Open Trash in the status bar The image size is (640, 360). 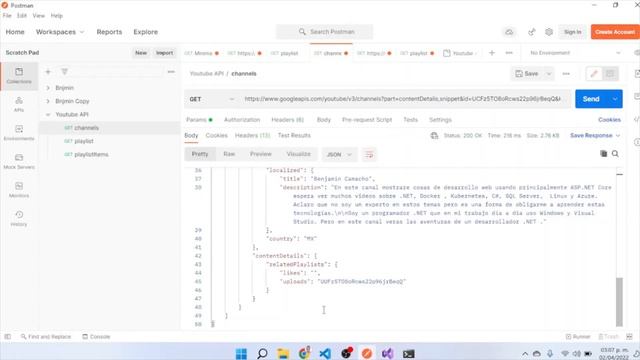(608, 337)
